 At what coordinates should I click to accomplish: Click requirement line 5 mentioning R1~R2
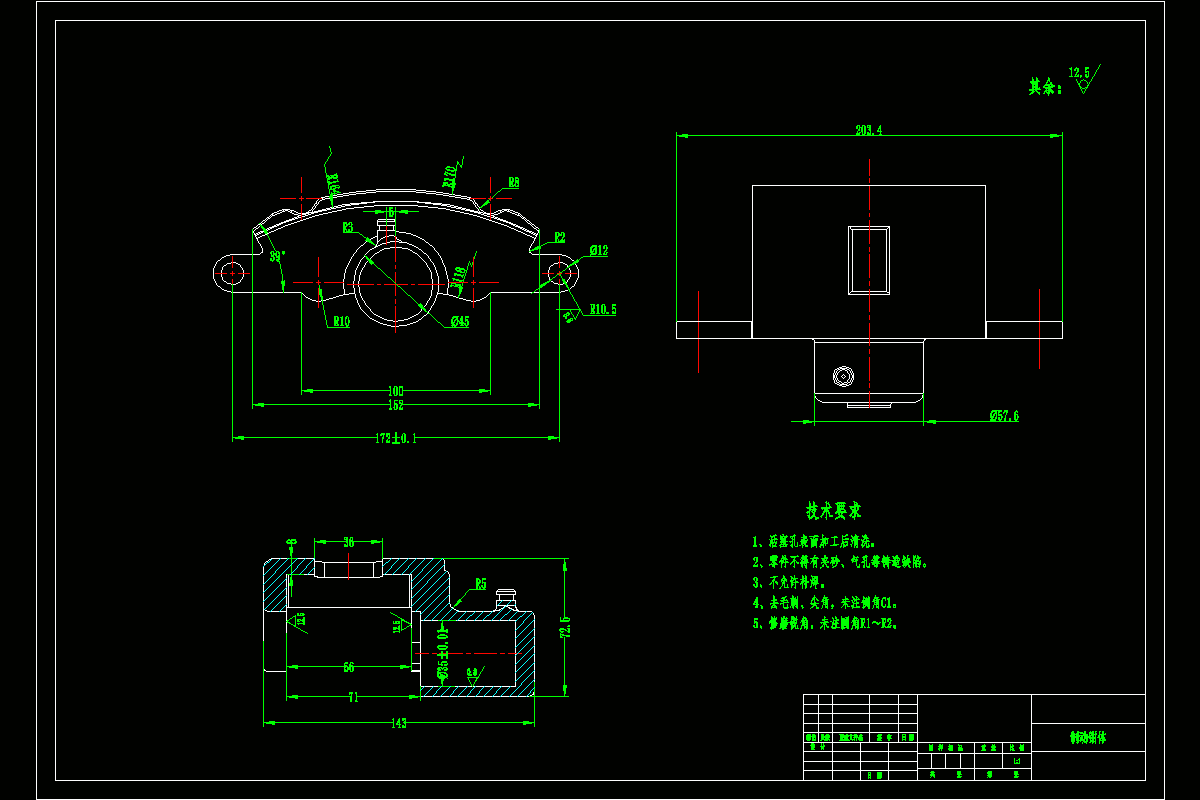coord(825,623)
